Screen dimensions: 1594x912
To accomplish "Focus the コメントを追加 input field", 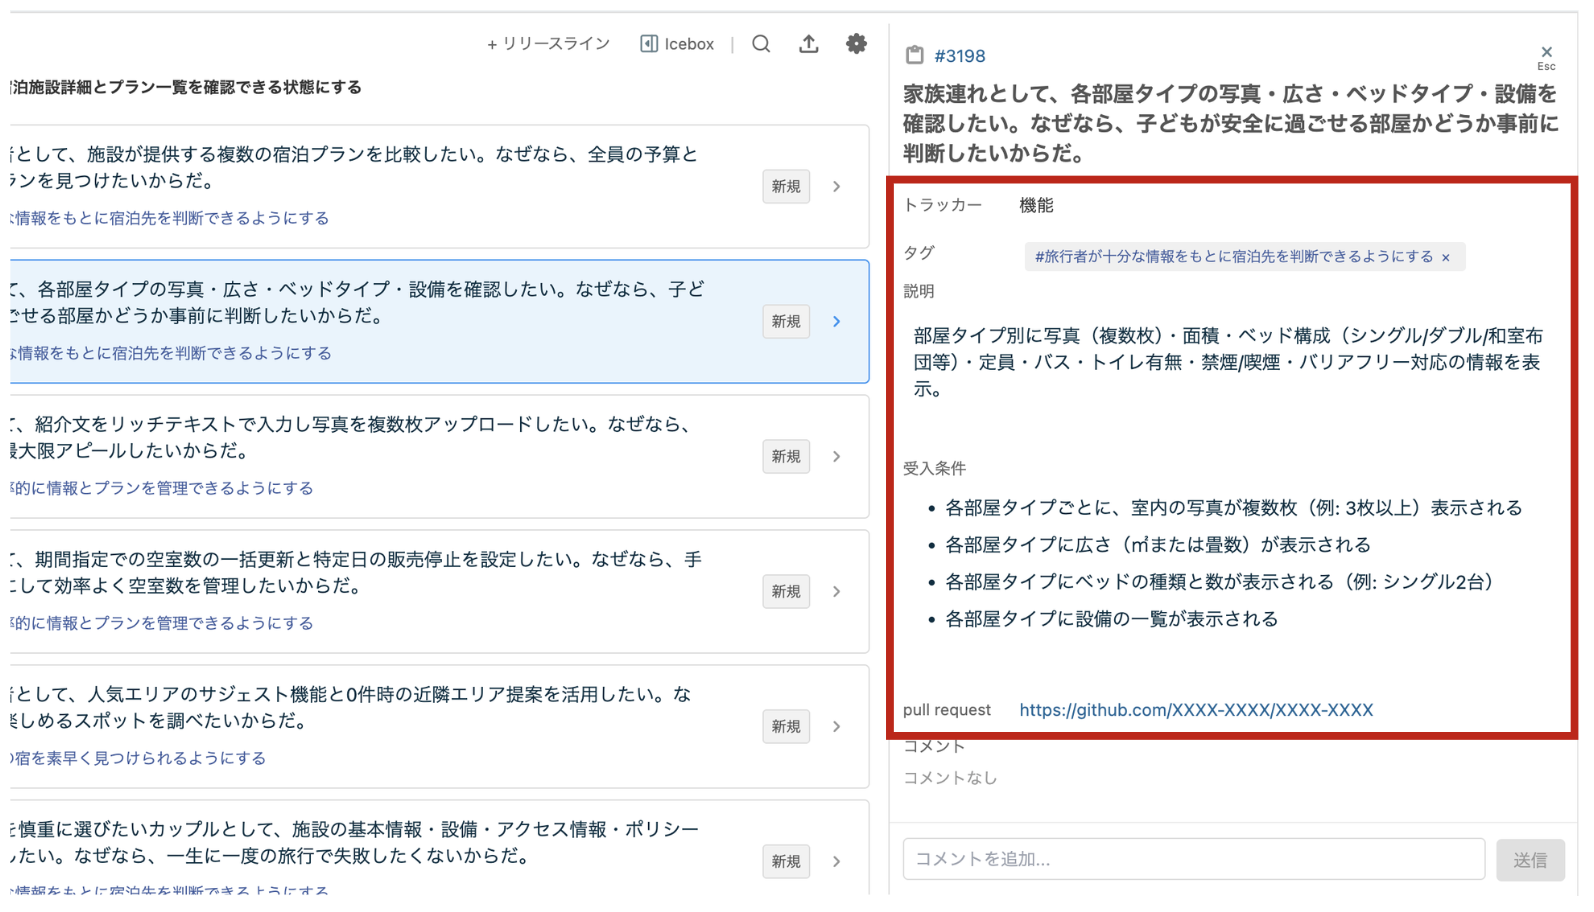I will point(1193,859).
